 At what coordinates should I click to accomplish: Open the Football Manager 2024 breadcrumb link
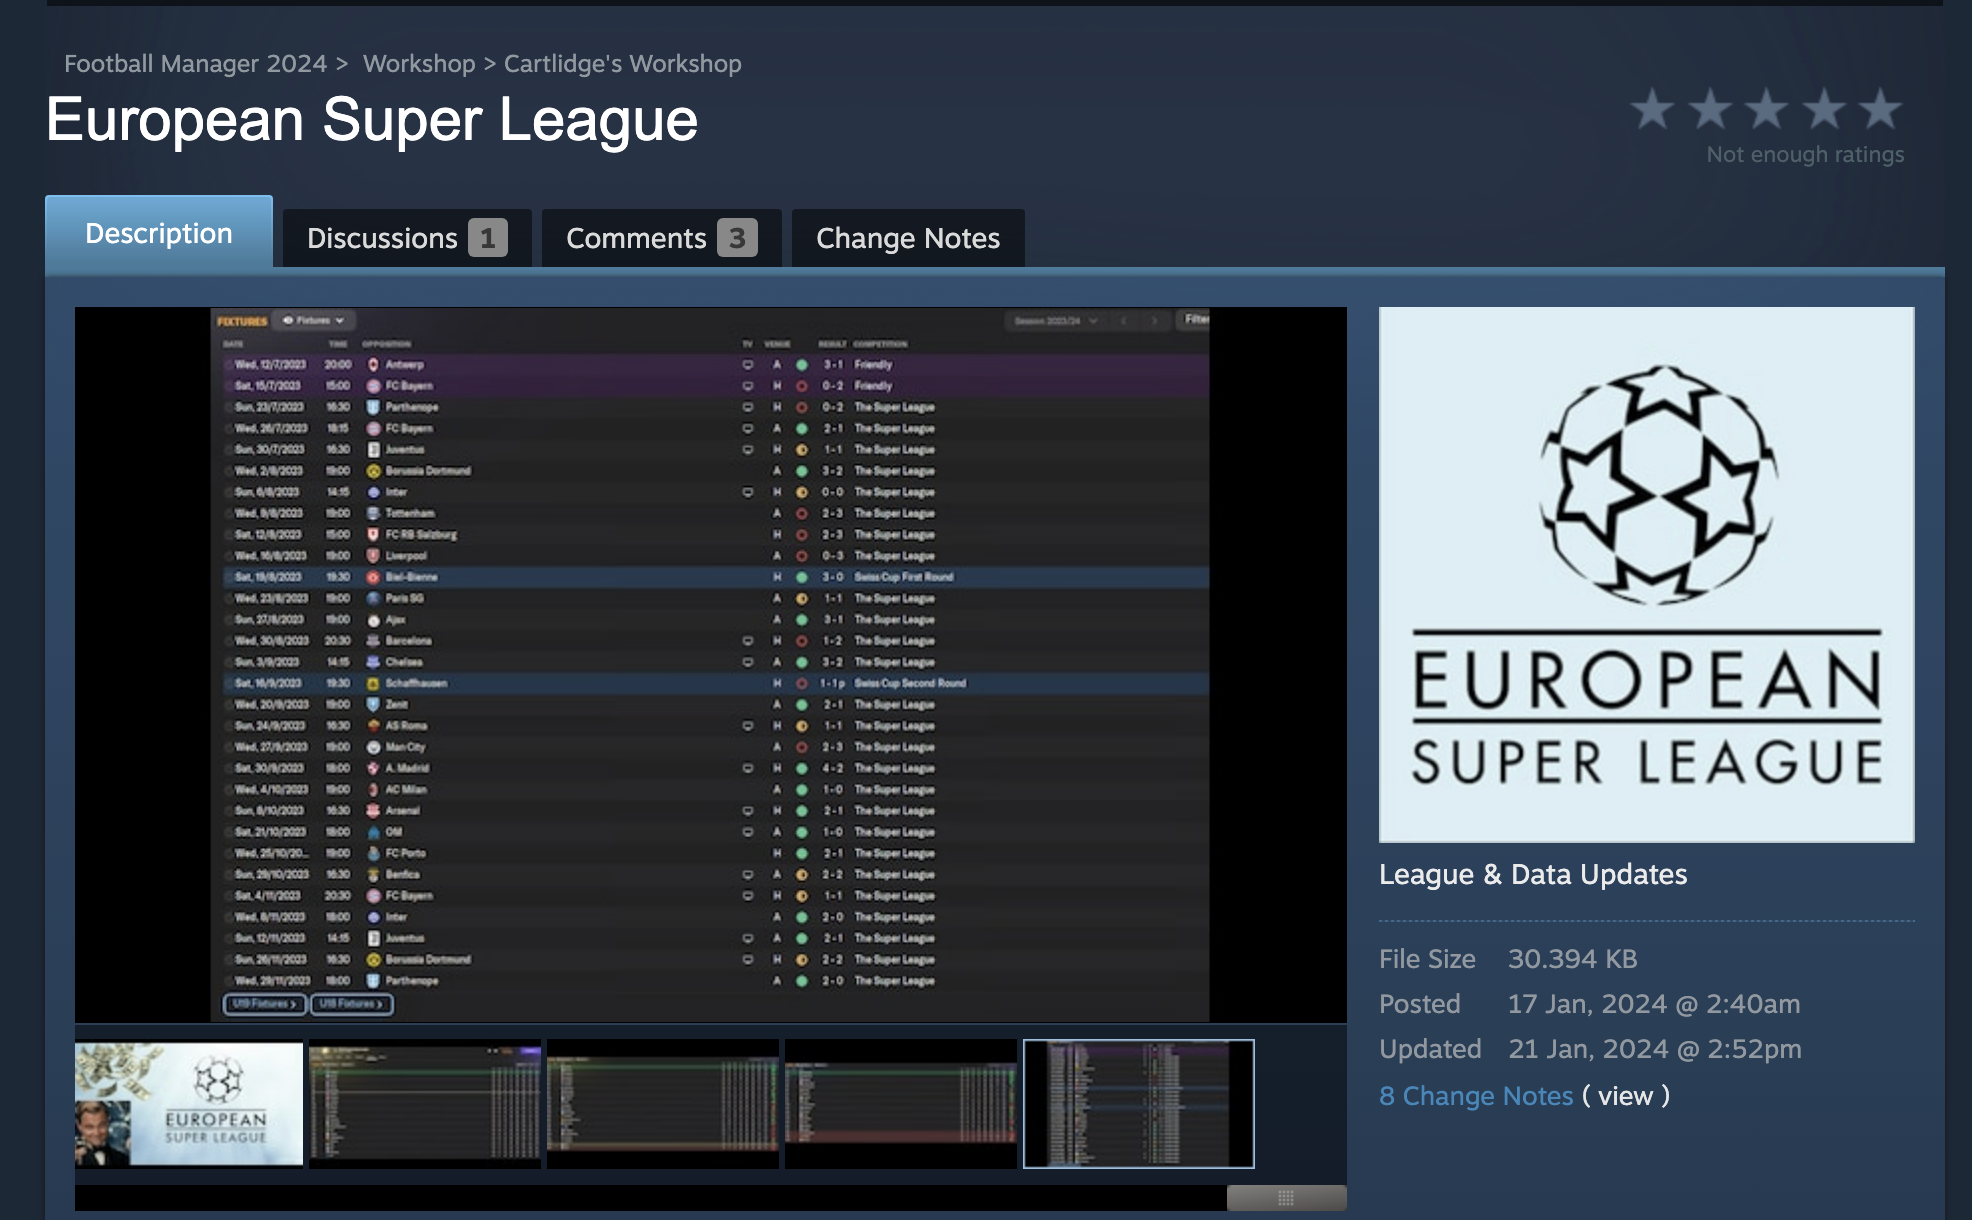195,63
